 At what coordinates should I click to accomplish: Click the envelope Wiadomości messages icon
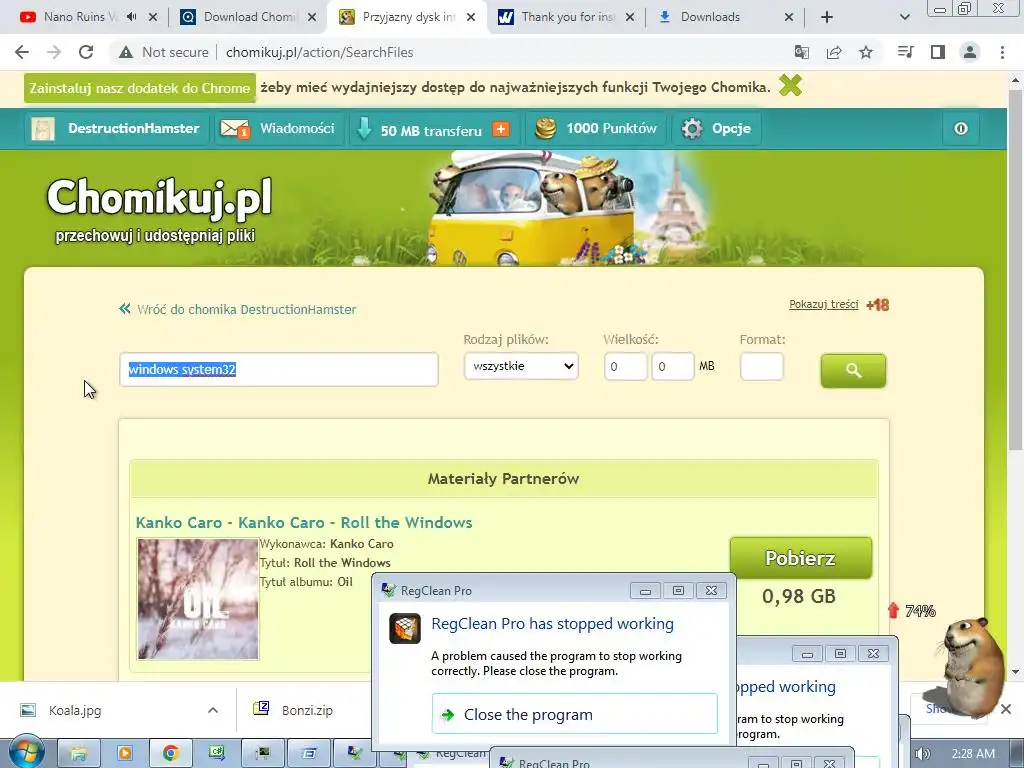click(235, 129)
